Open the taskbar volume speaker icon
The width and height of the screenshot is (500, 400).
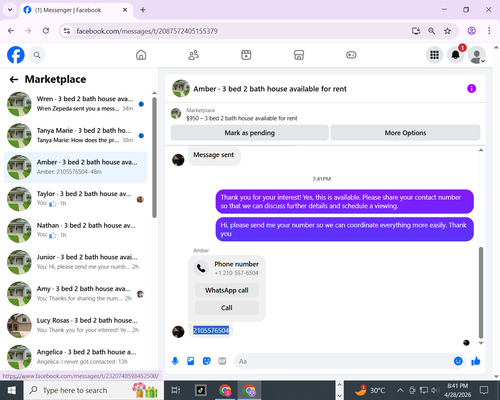(x=435, y=390)
